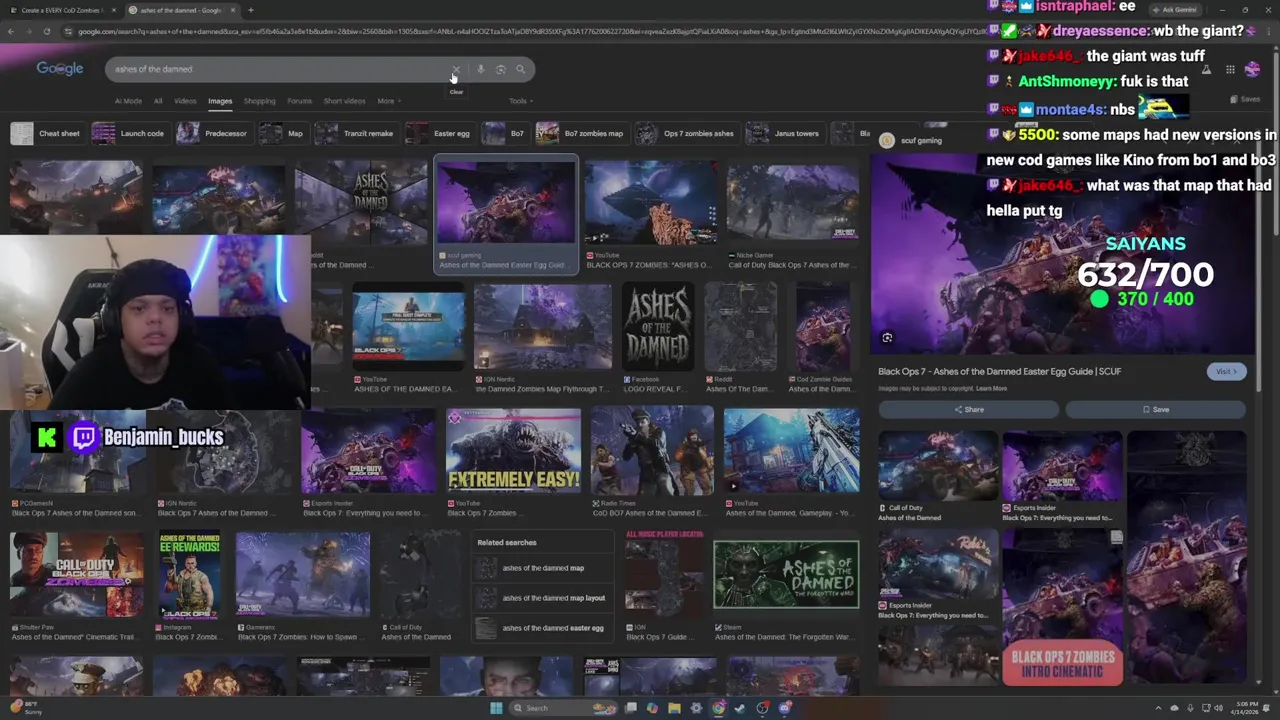1280x720 pixels.
Task: Switch to the All results tab
Action: pyautogui.click(x=157, y=101)
